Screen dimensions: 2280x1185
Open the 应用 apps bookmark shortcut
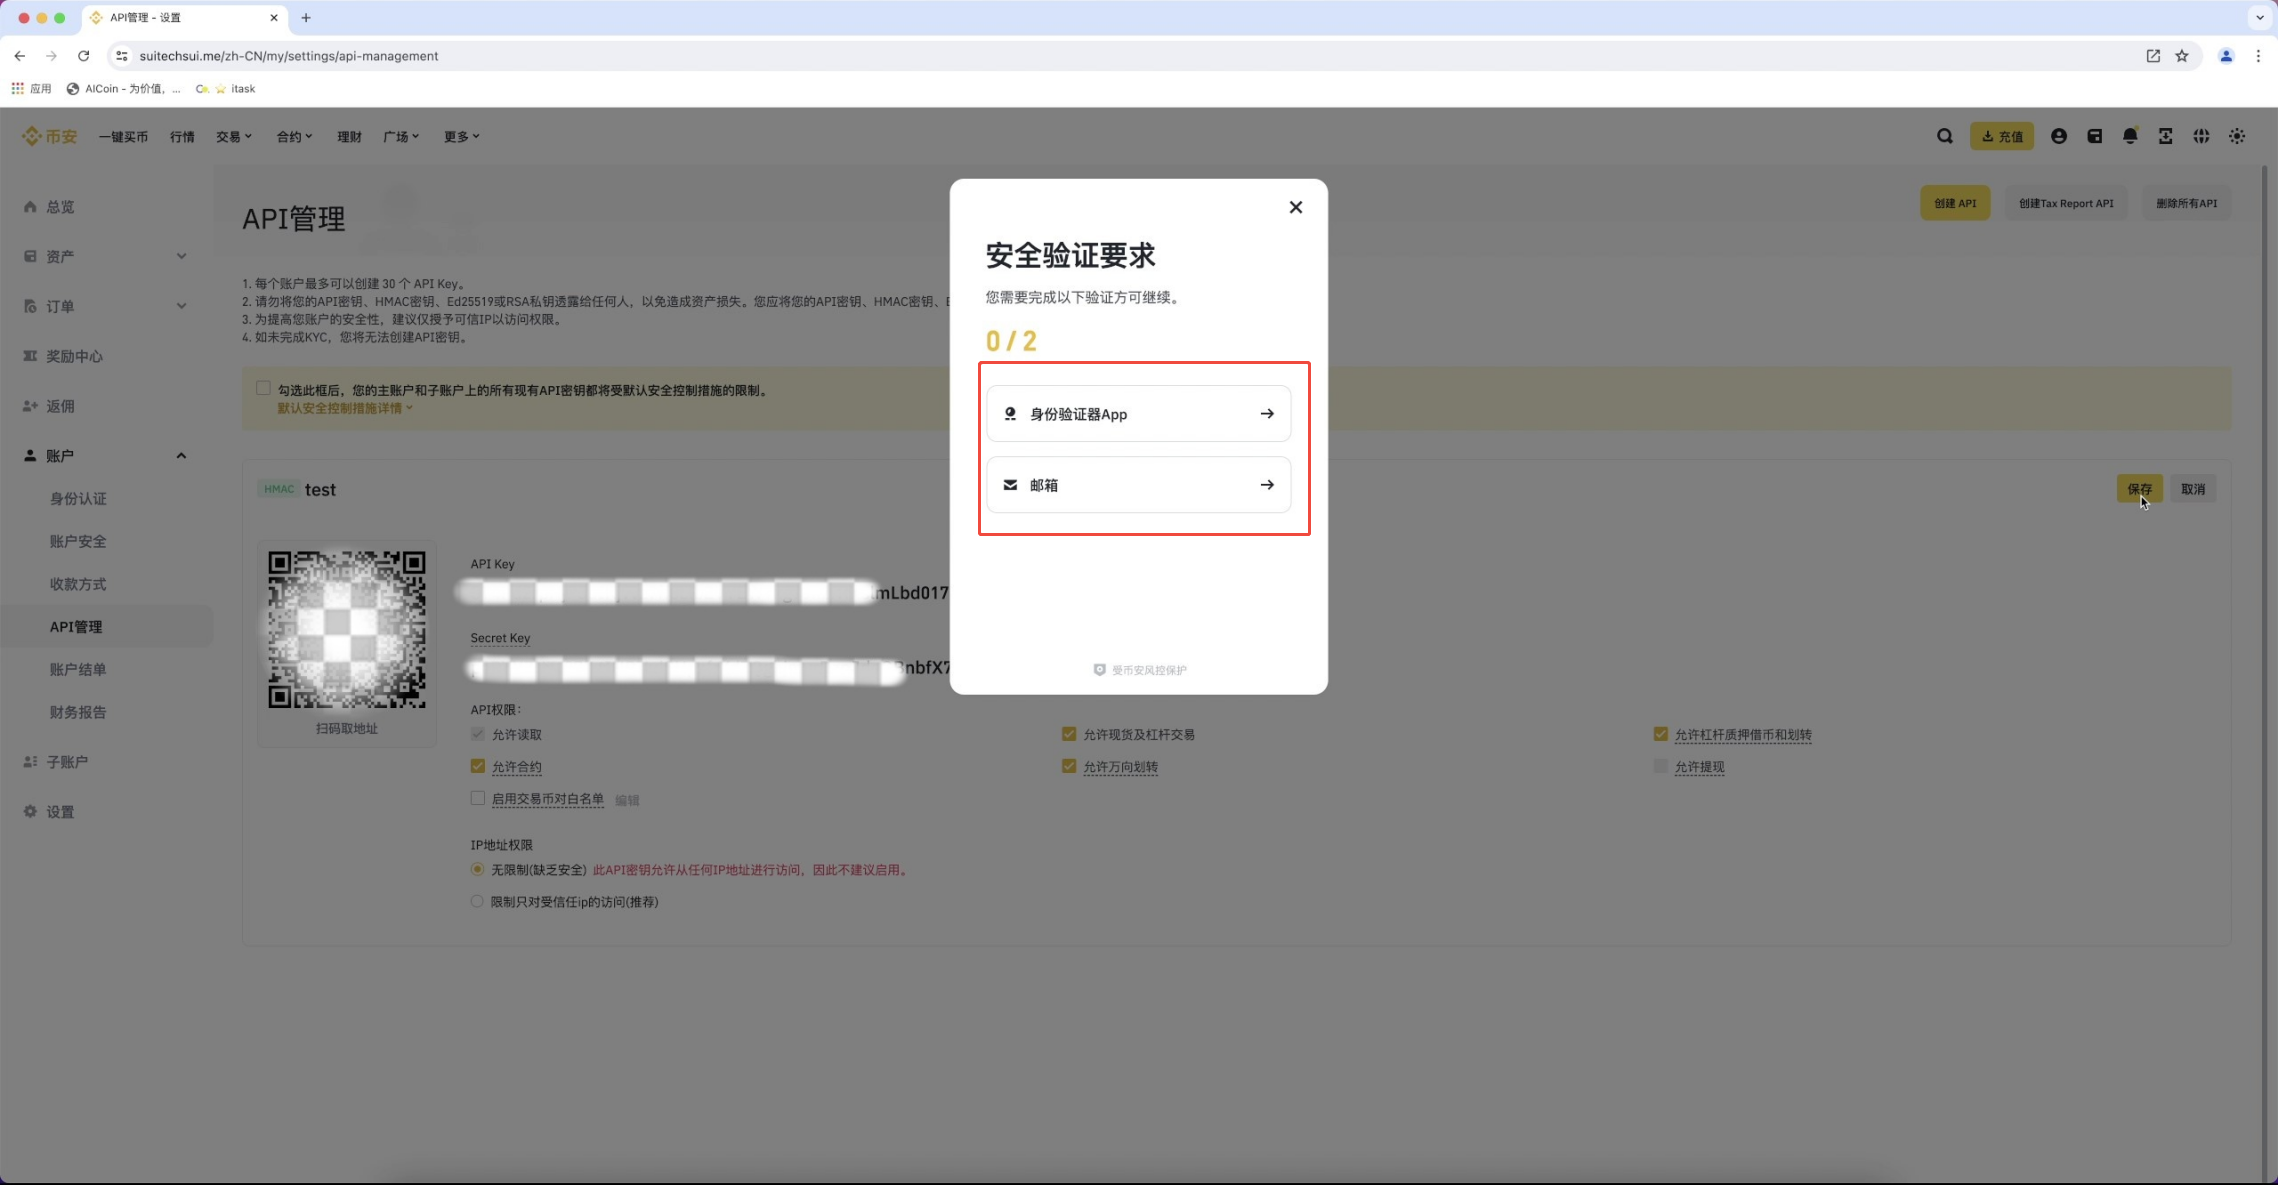tap(31, 89)
